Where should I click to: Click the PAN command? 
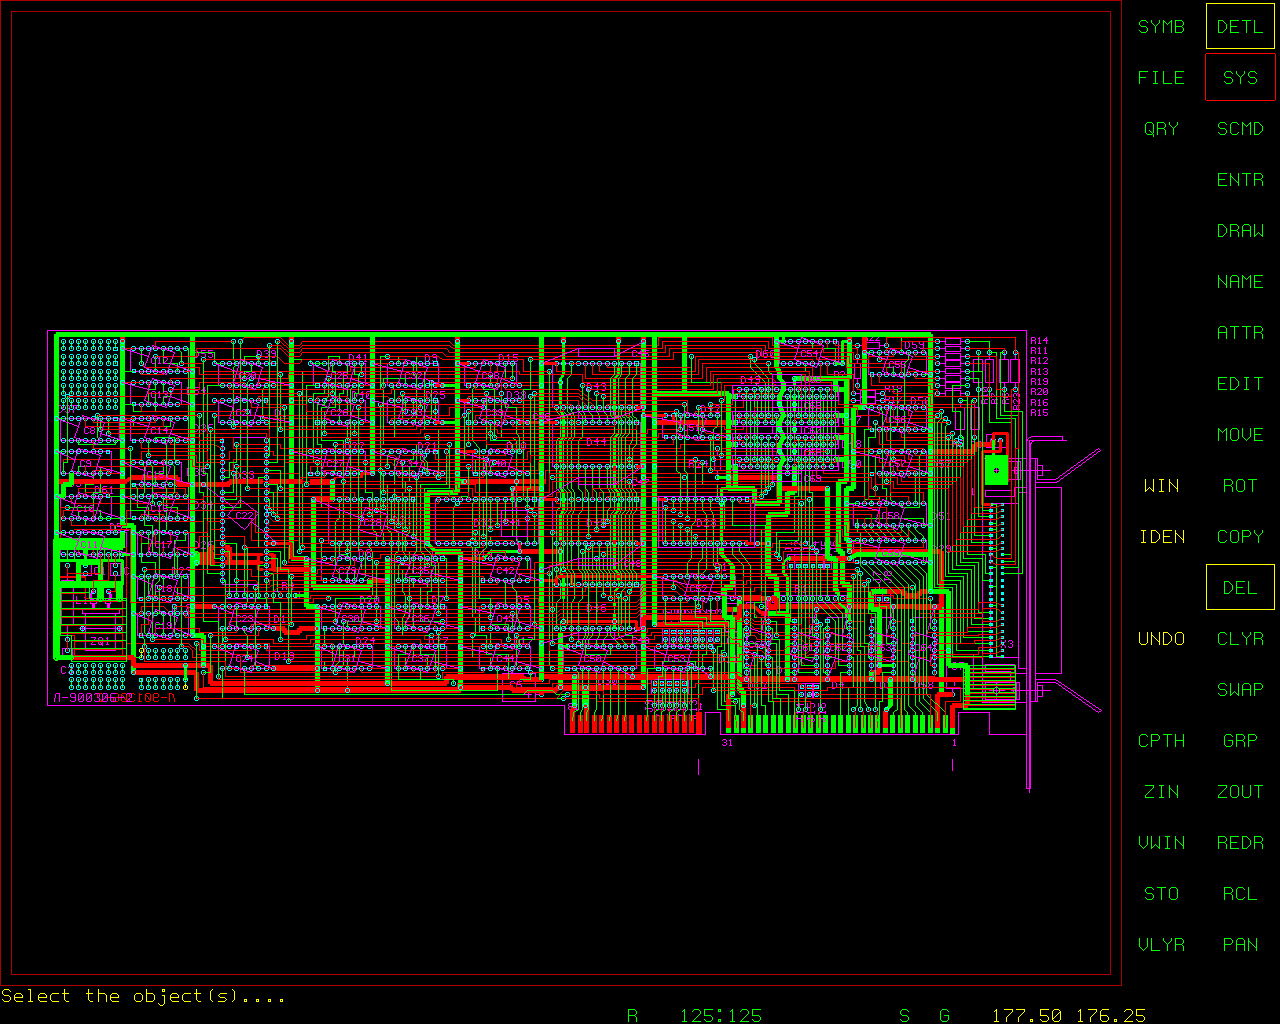(x=1240, y=945)
